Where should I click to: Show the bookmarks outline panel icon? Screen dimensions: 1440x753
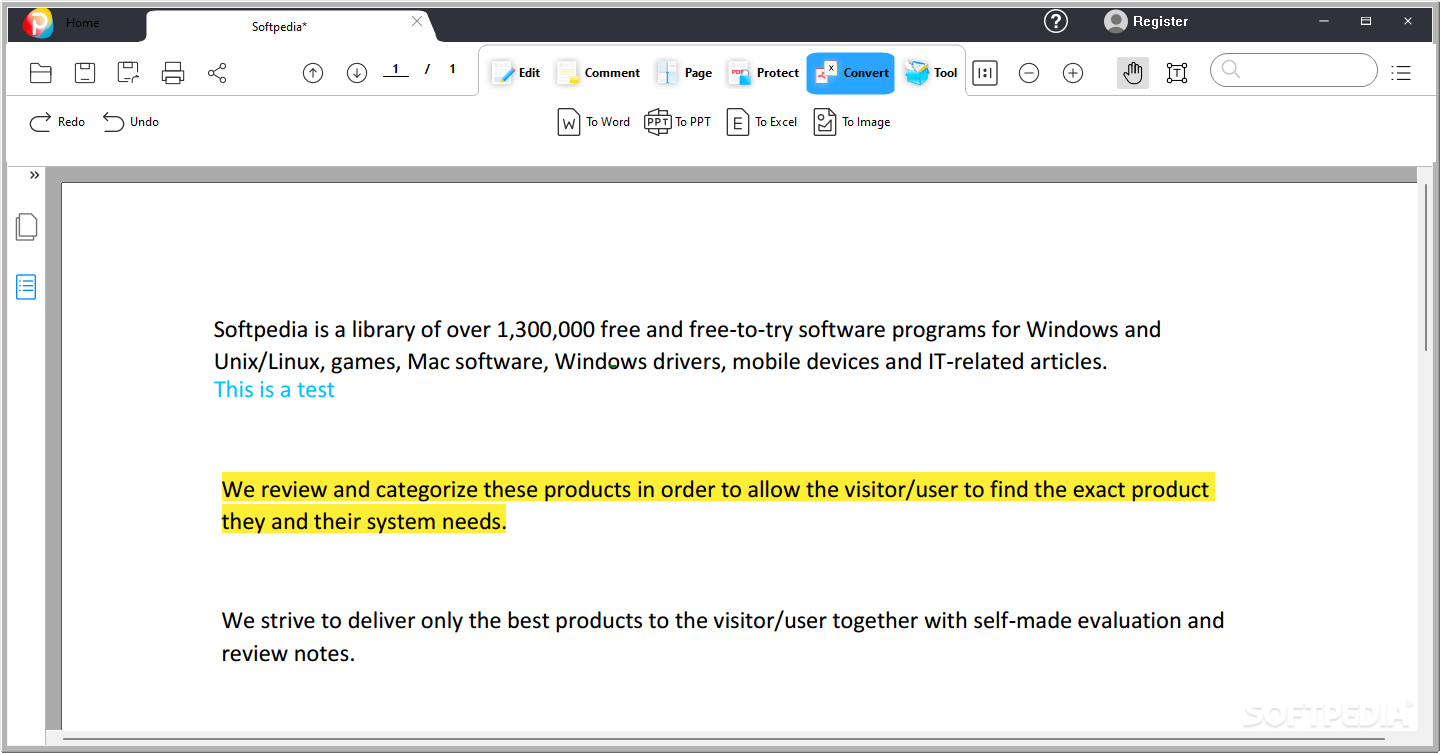[26, 287]
